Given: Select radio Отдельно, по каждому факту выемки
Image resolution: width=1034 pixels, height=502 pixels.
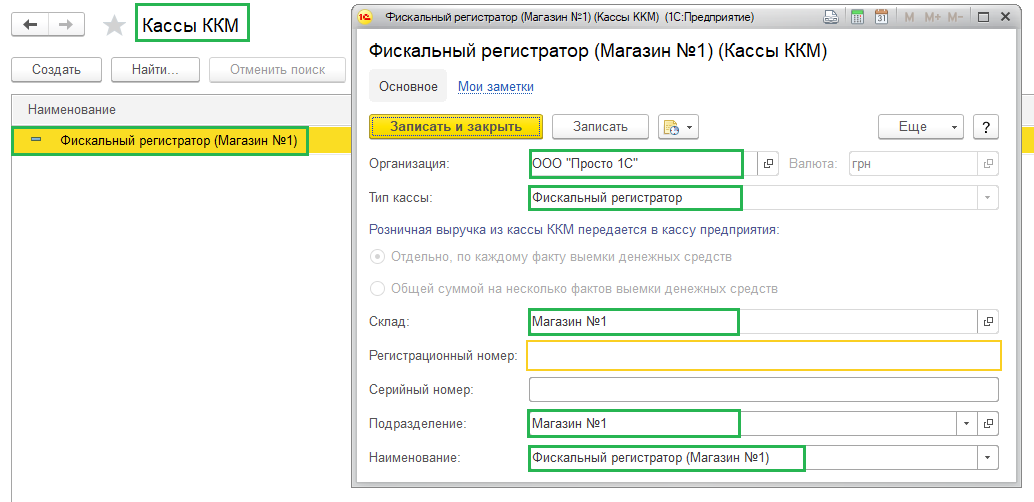Looking at the screenshot, I should coord(377,257).
